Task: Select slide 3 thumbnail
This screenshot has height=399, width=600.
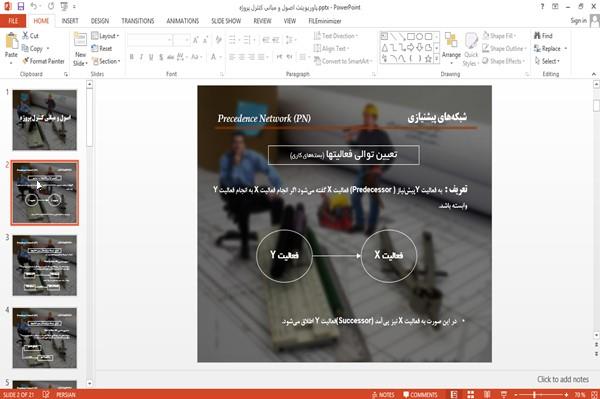Action: (44, 265)
